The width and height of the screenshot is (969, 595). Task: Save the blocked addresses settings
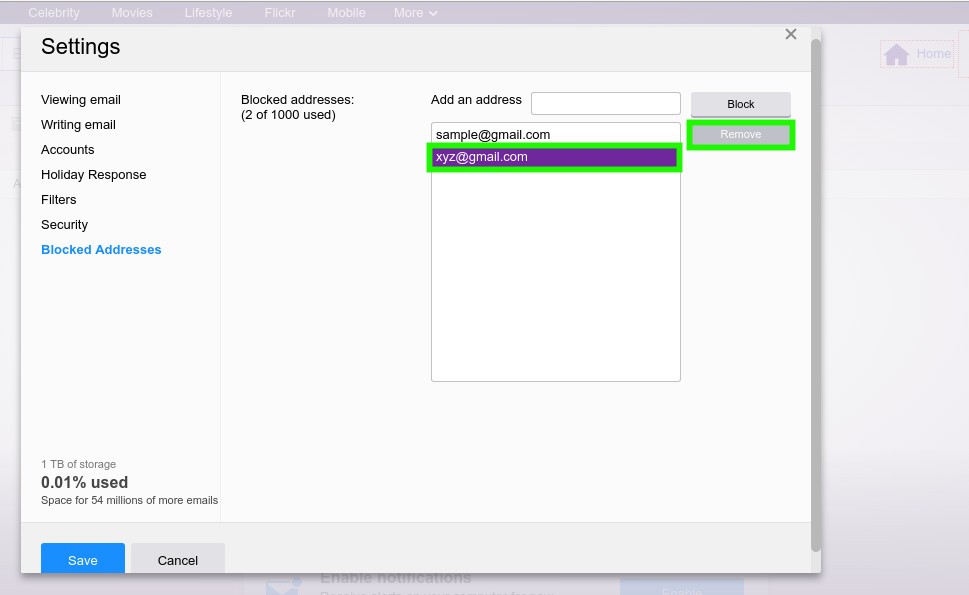pyautogui.click(x=82, y=560)
